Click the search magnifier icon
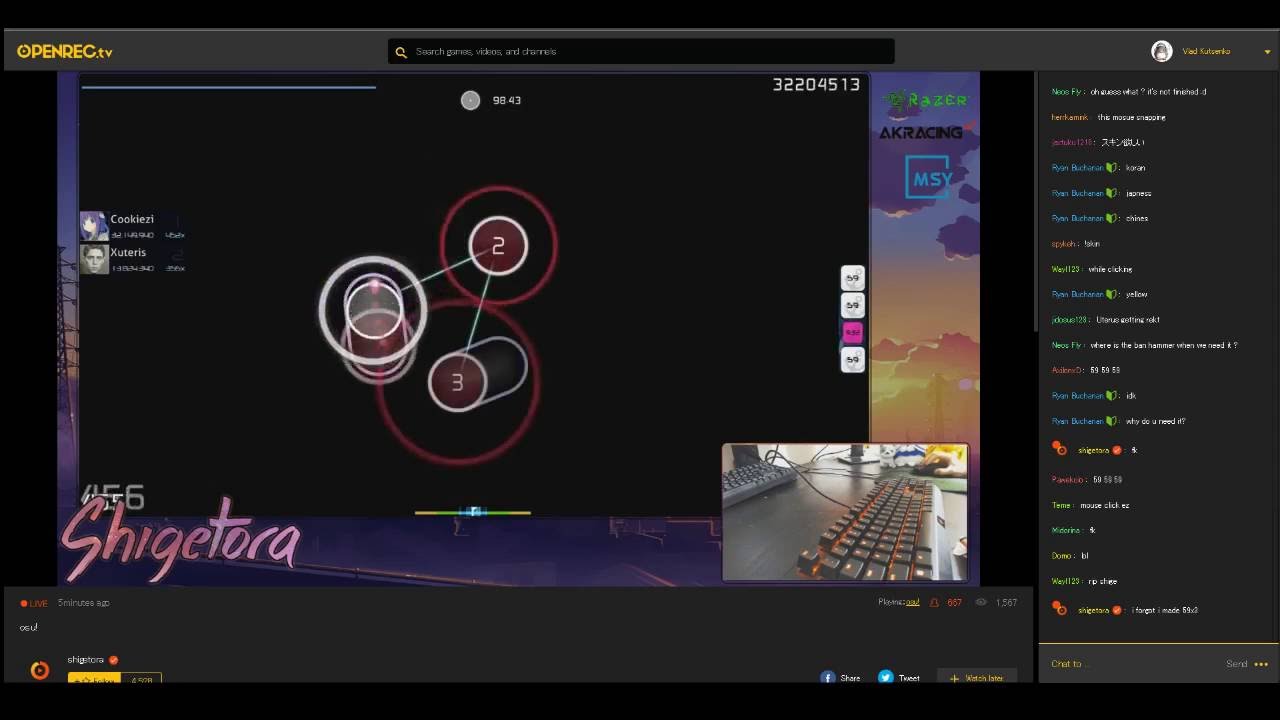1280x720 pixels. (x=401, y=52)
